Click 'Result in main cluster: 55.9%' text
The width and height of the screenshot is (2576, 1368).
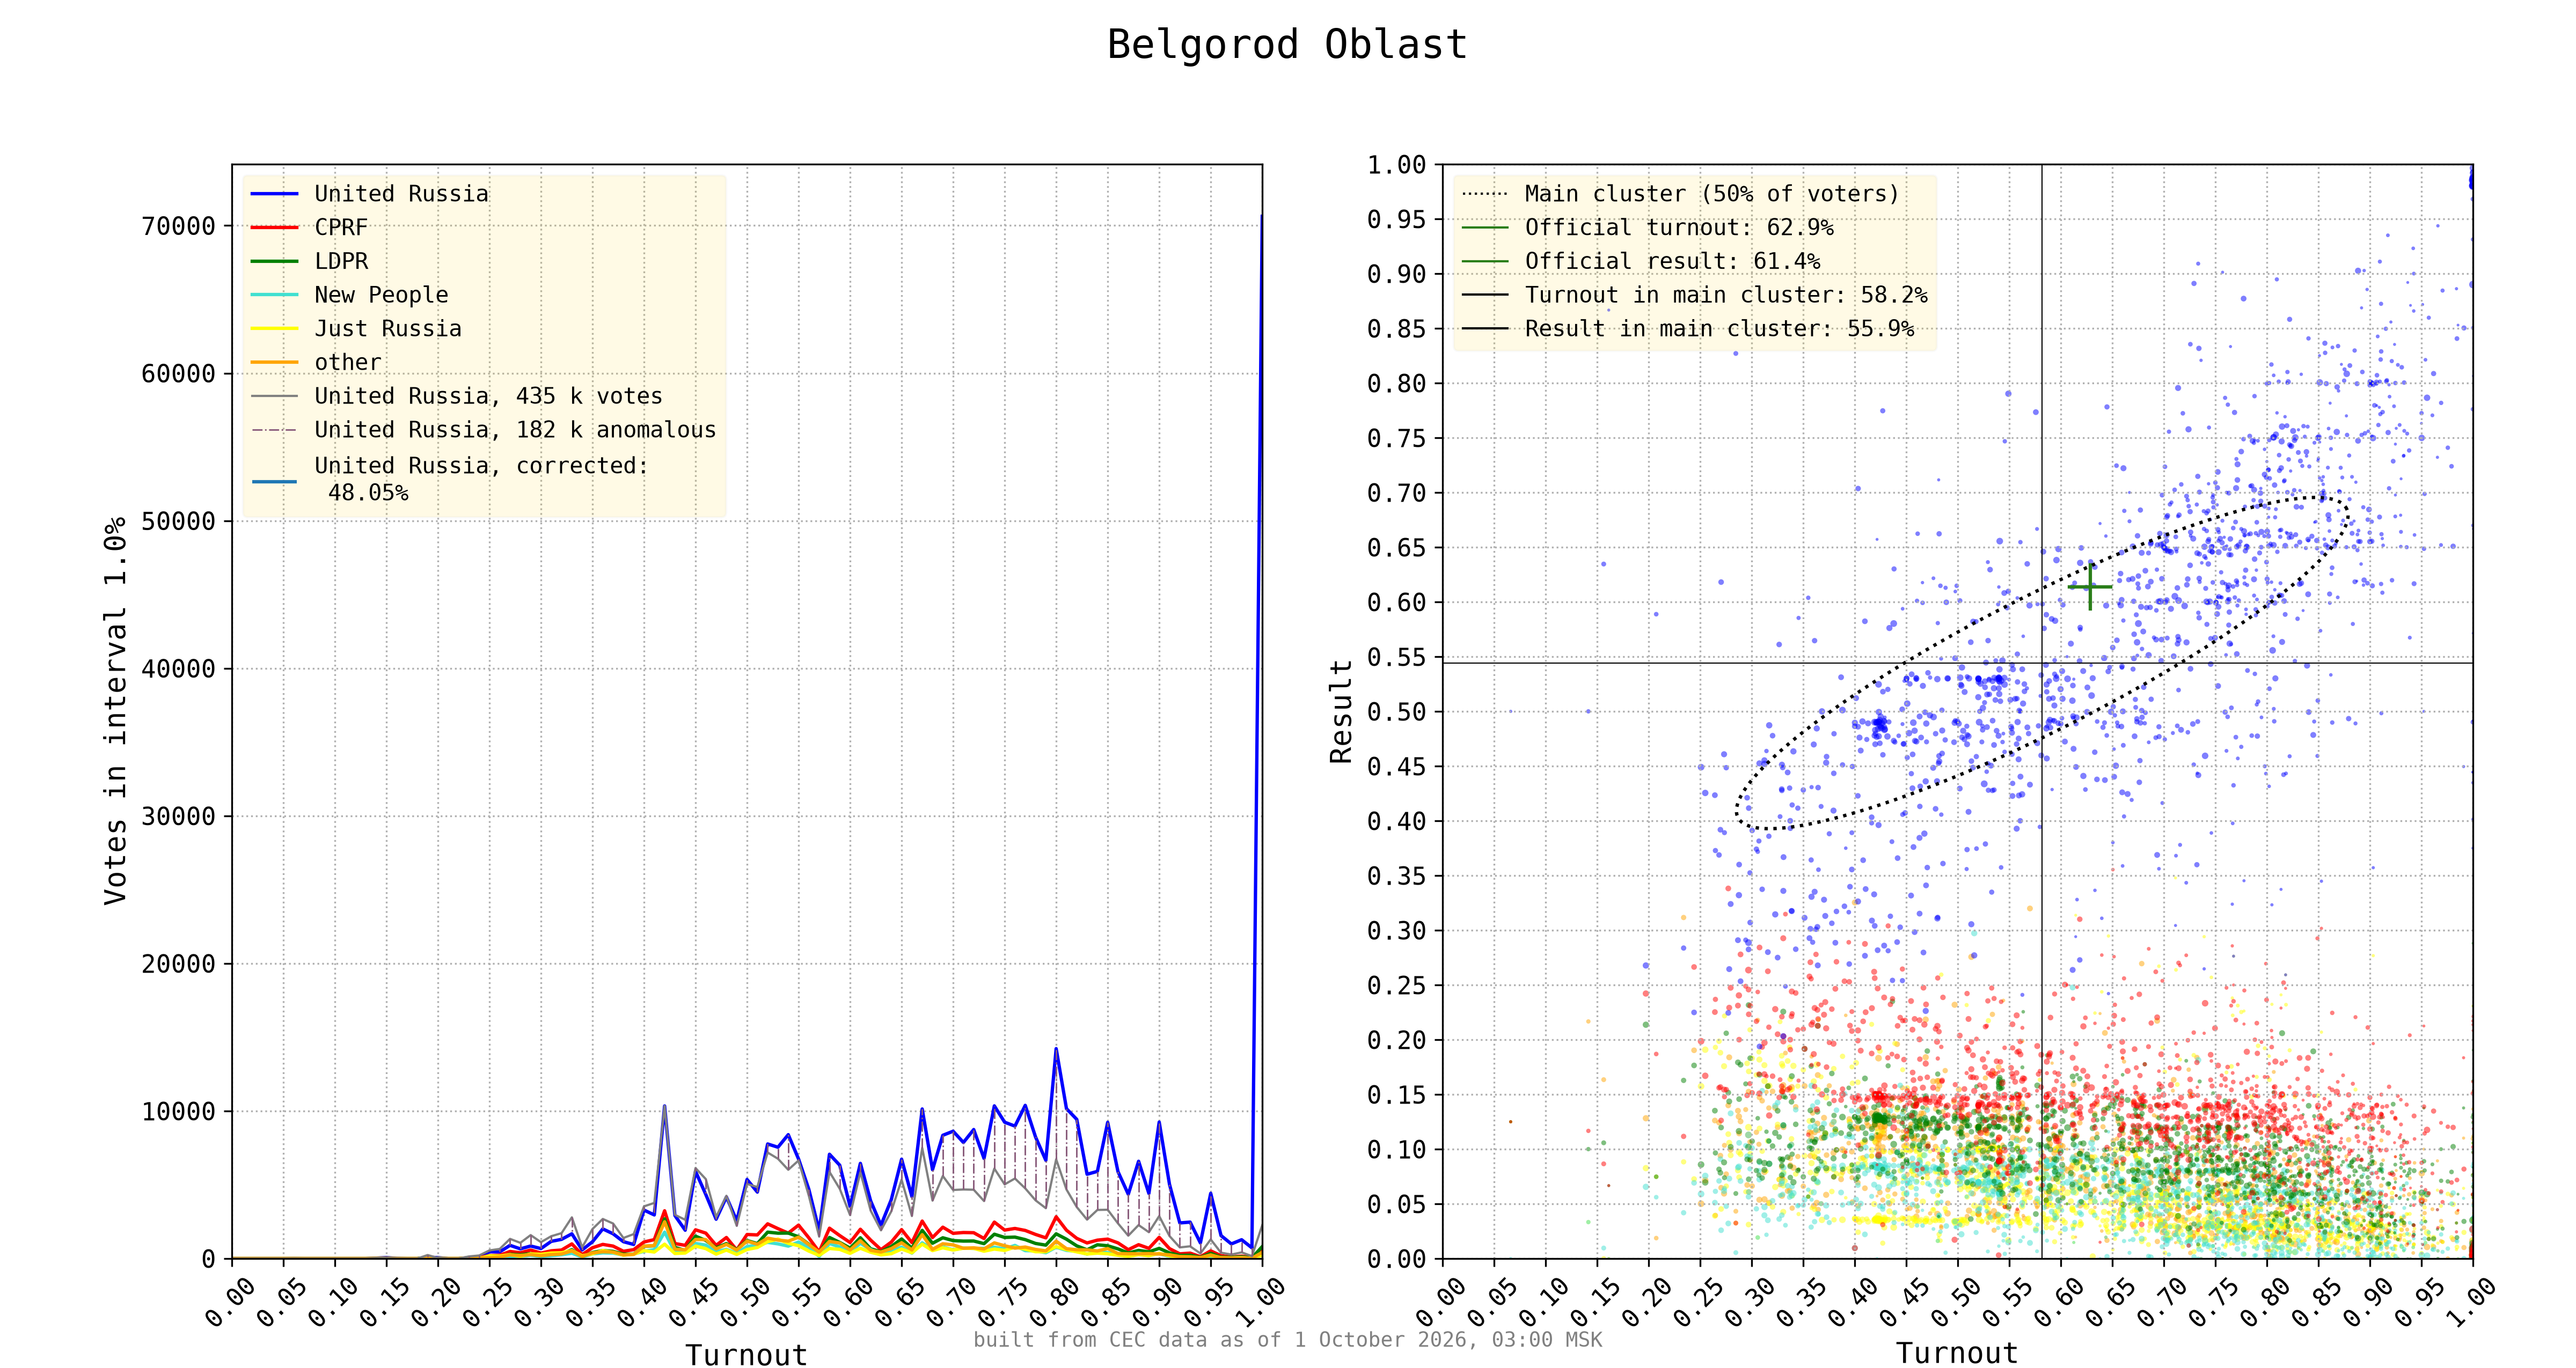coord(1719,329)
